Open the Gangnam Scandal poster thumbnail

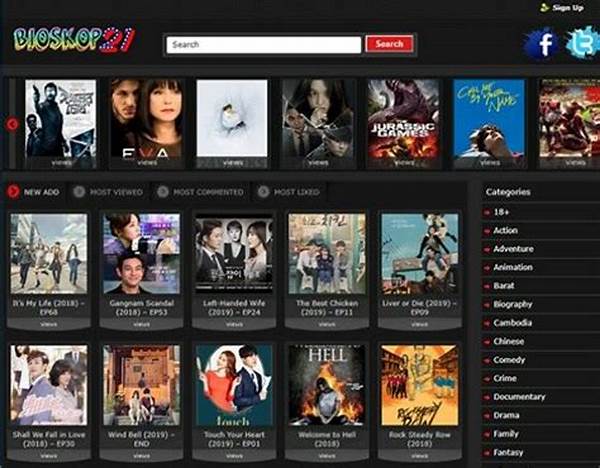tap(142, 254)
